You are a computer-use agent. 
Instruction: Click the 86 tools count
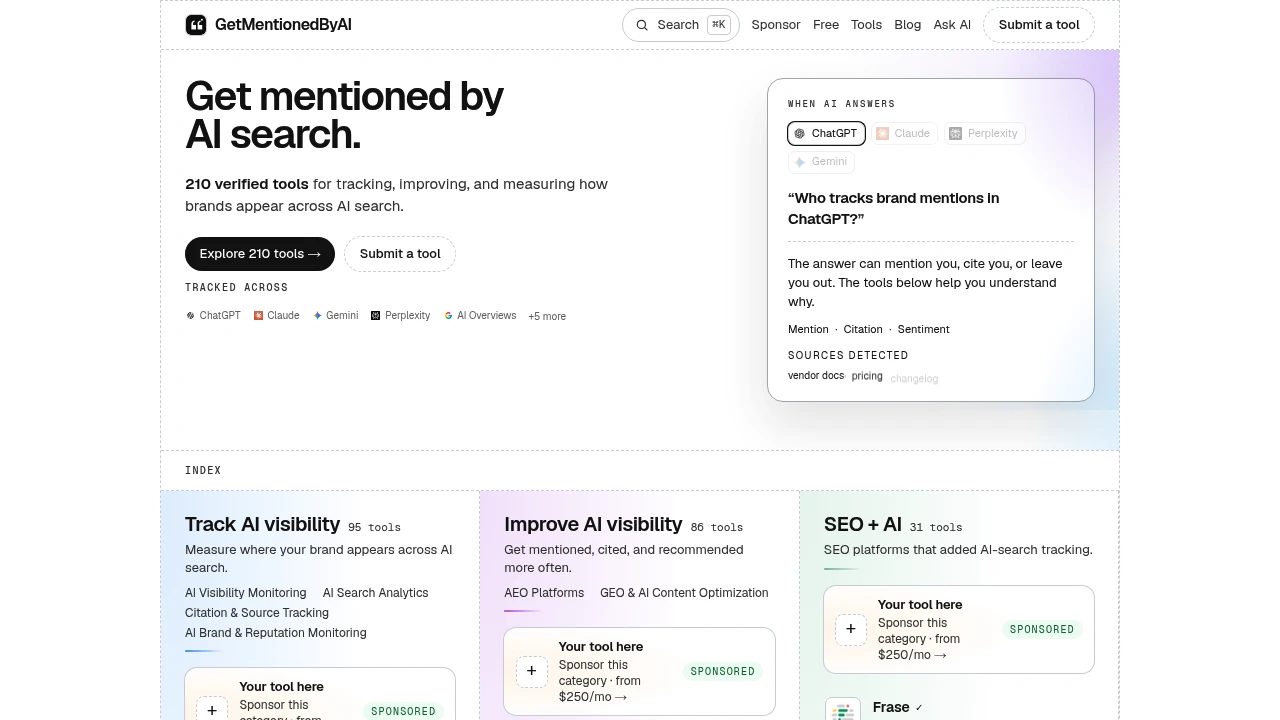coord(717,527)
